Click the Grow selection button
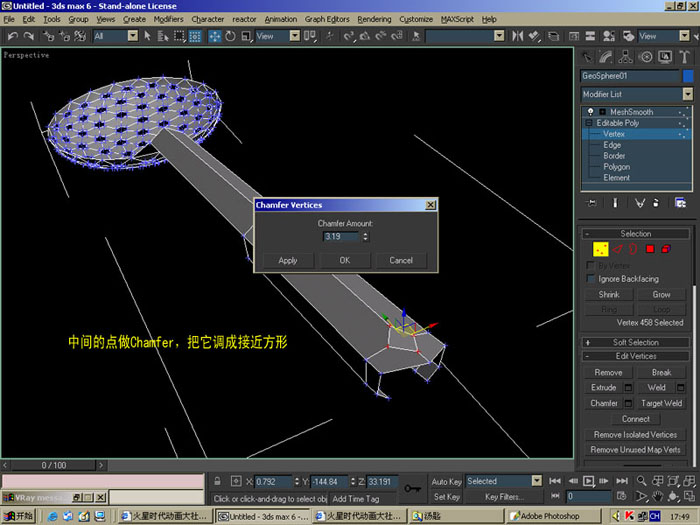The height and width of the screenshot is (525, 700). (661, 294)
